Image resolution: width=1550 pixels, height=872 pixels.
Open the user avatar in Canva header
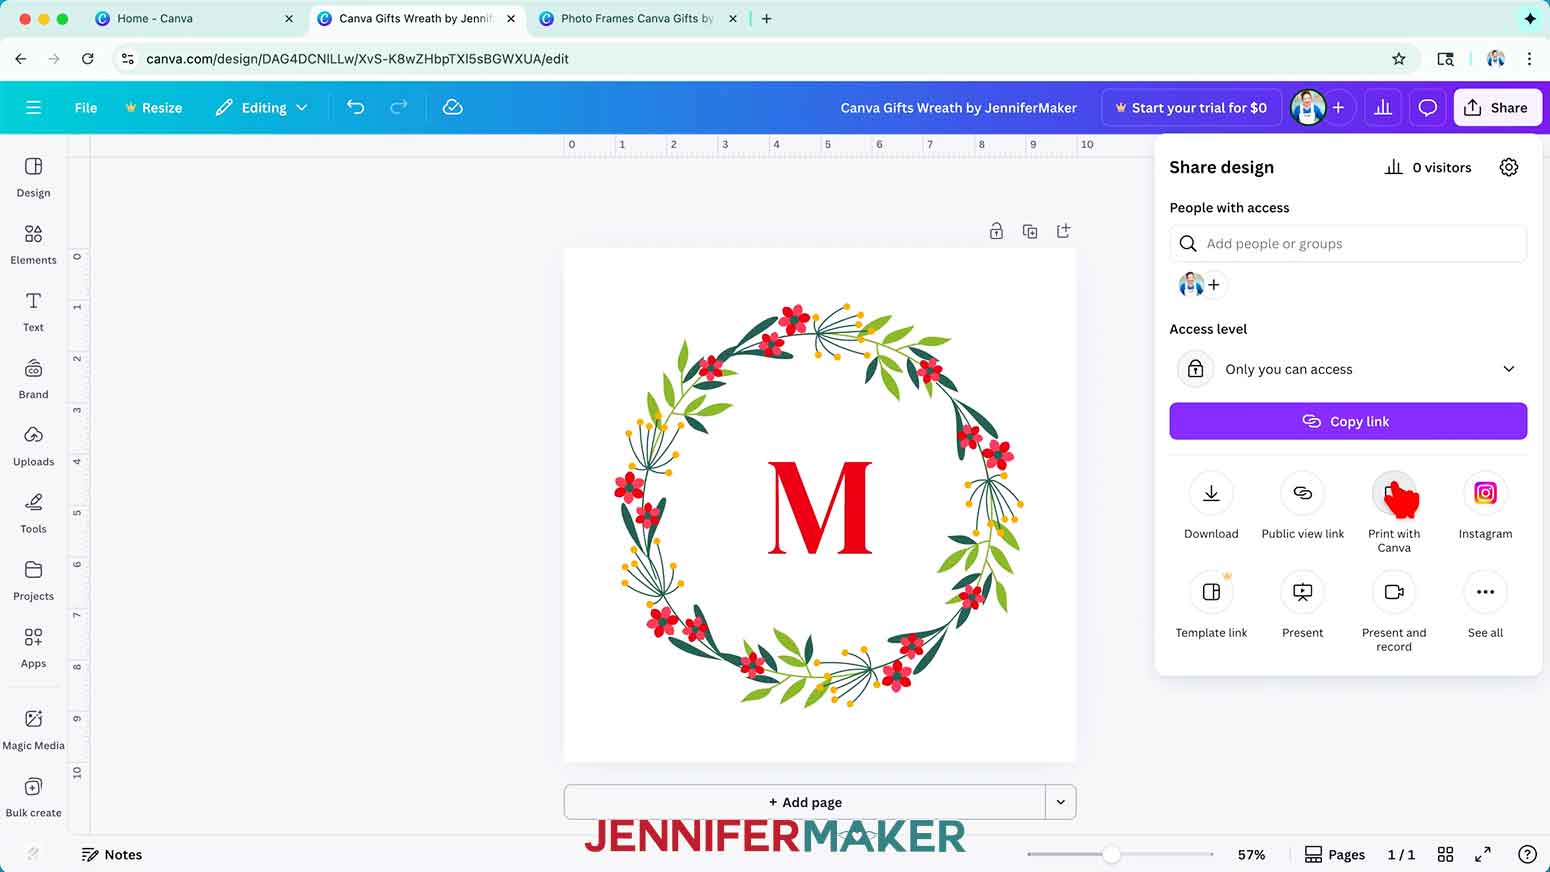tap(1308, 107)
